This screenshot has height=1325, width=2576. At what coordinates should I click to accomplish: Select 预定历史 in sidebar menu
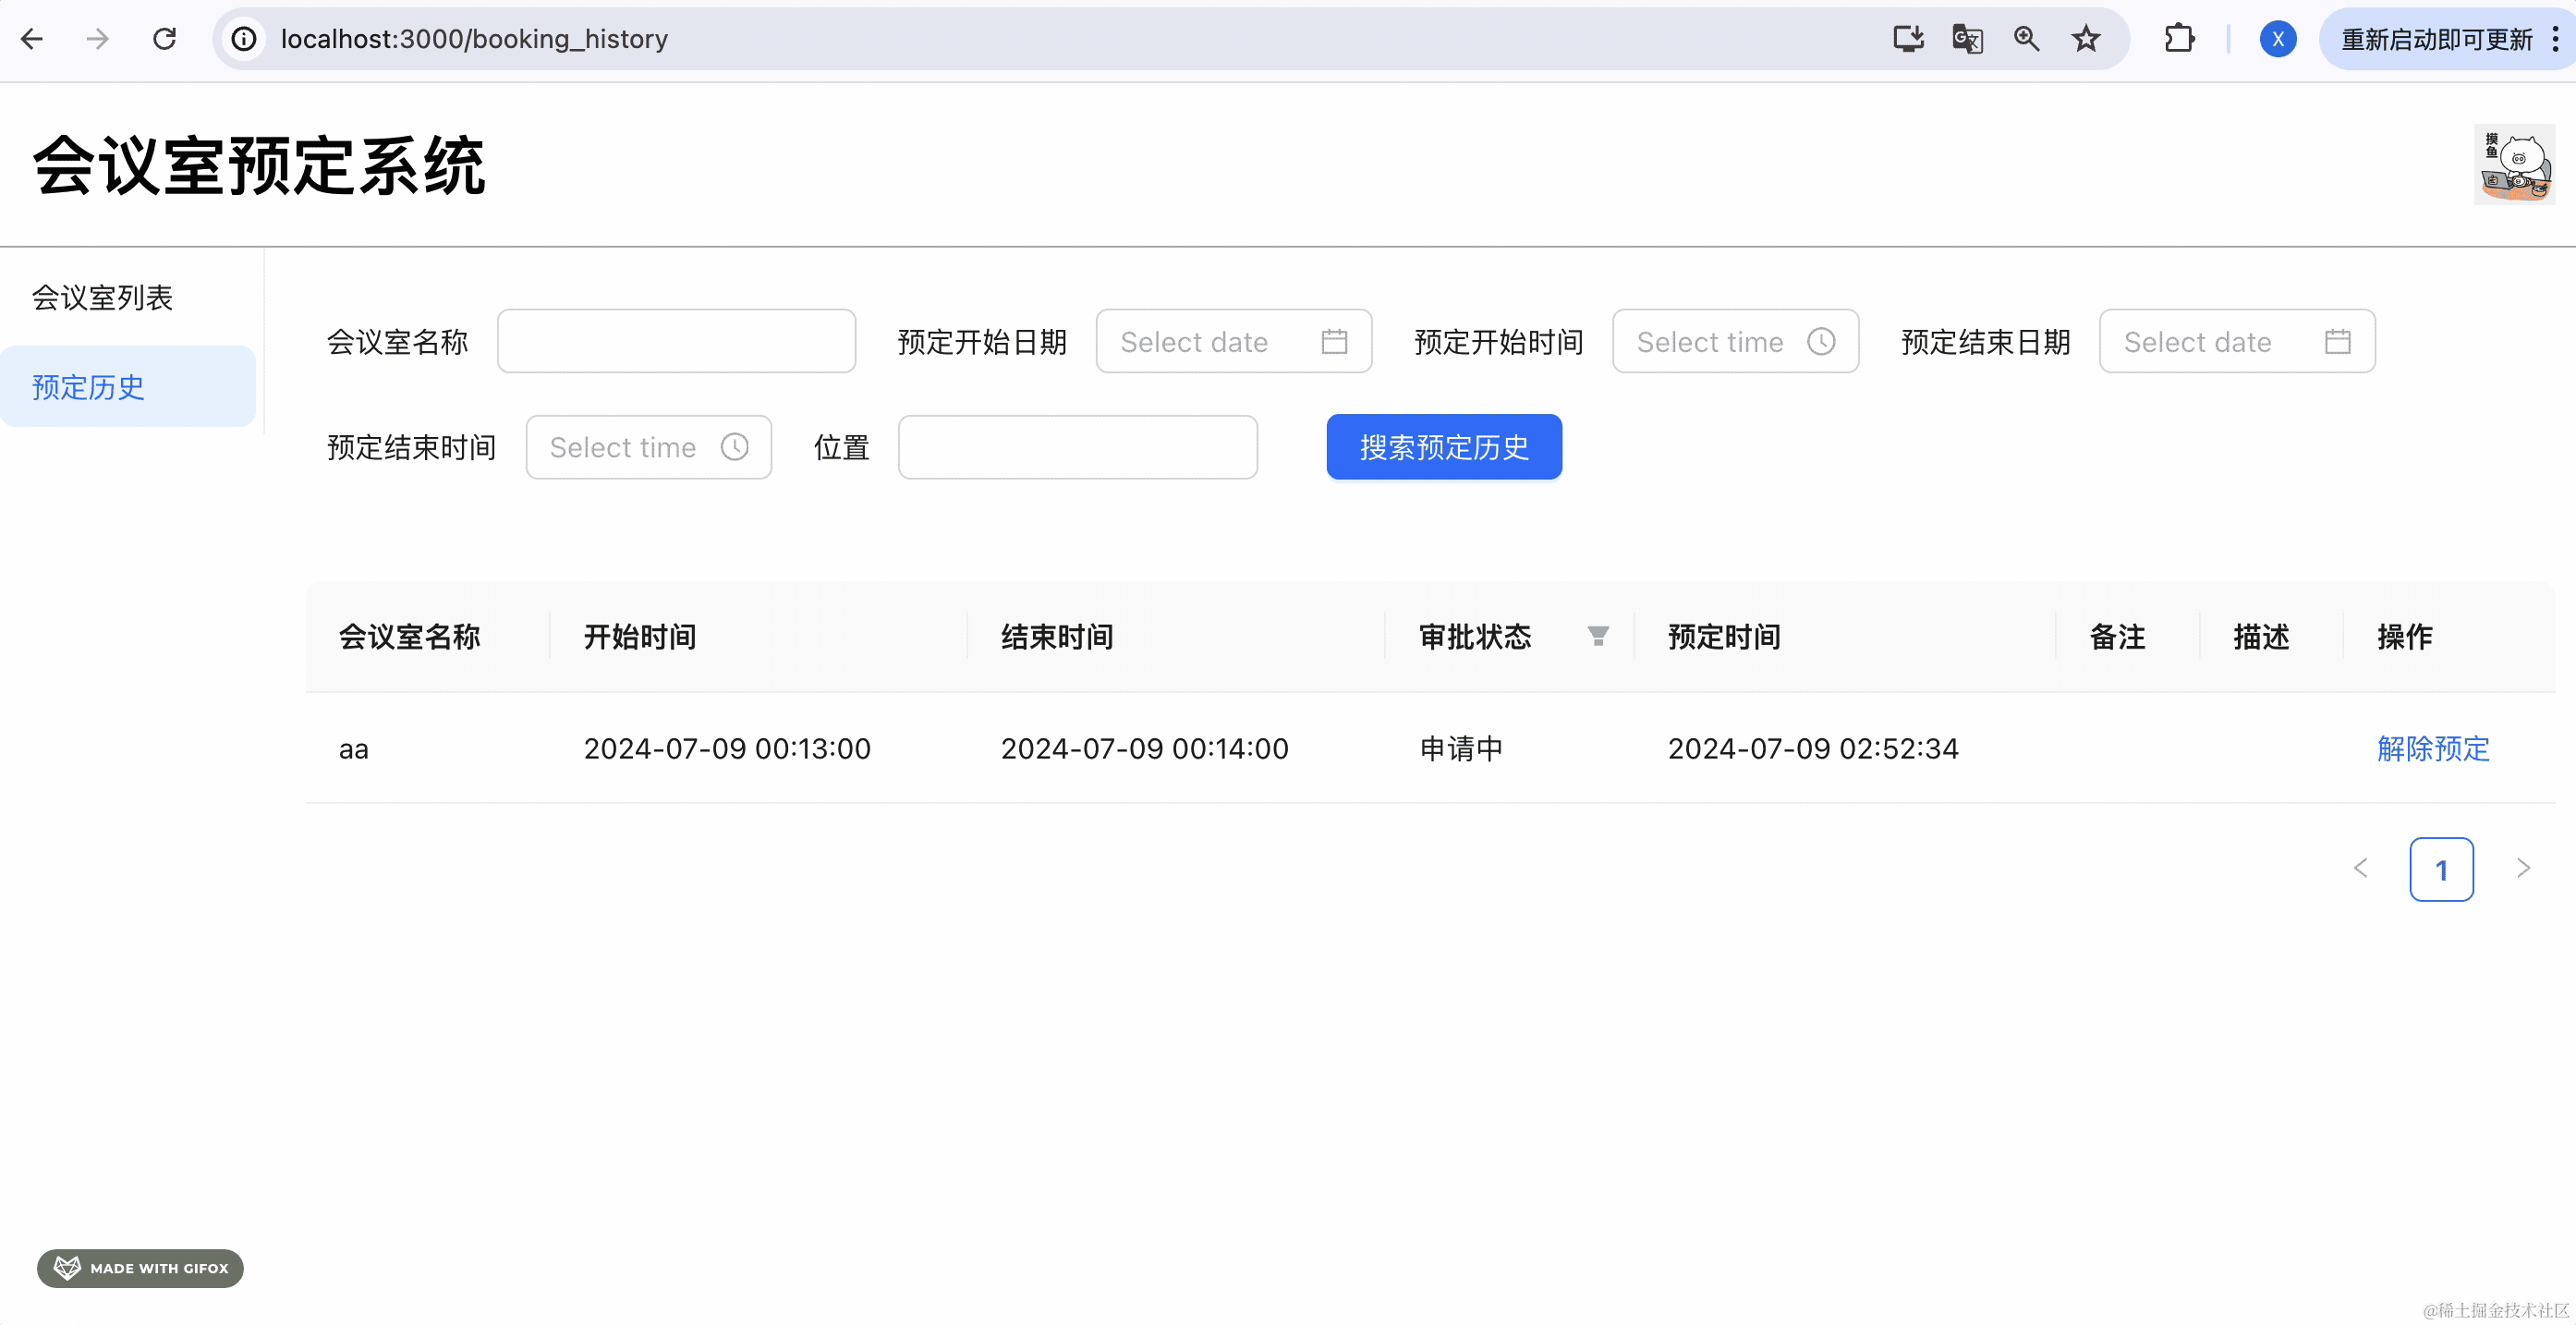click(x=88, y=387)
